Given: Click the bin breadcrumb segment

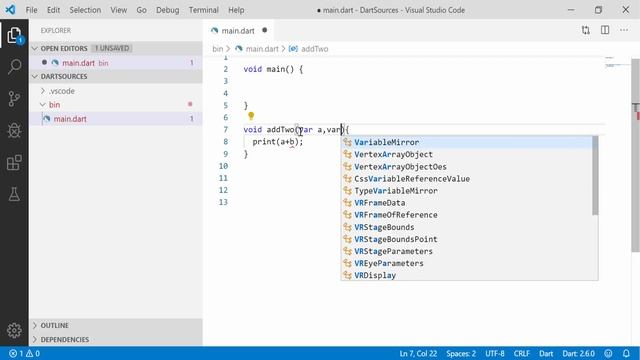Looking at the screenshot, I should 218,49.
